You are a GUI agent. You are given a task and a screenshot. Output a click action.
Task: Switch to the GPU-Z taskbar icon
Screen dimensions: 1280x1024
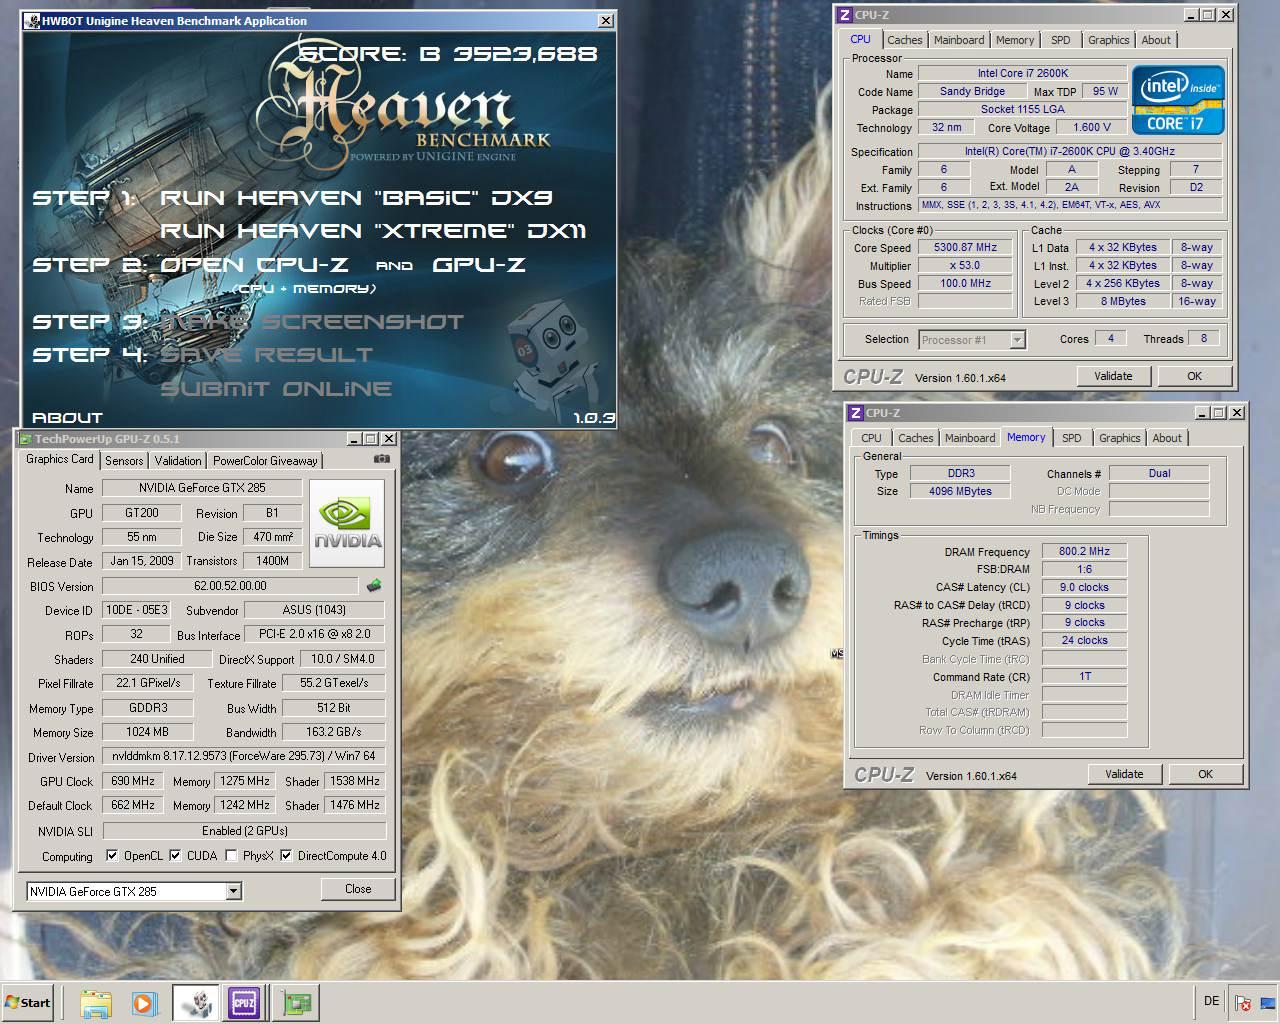295,1002
